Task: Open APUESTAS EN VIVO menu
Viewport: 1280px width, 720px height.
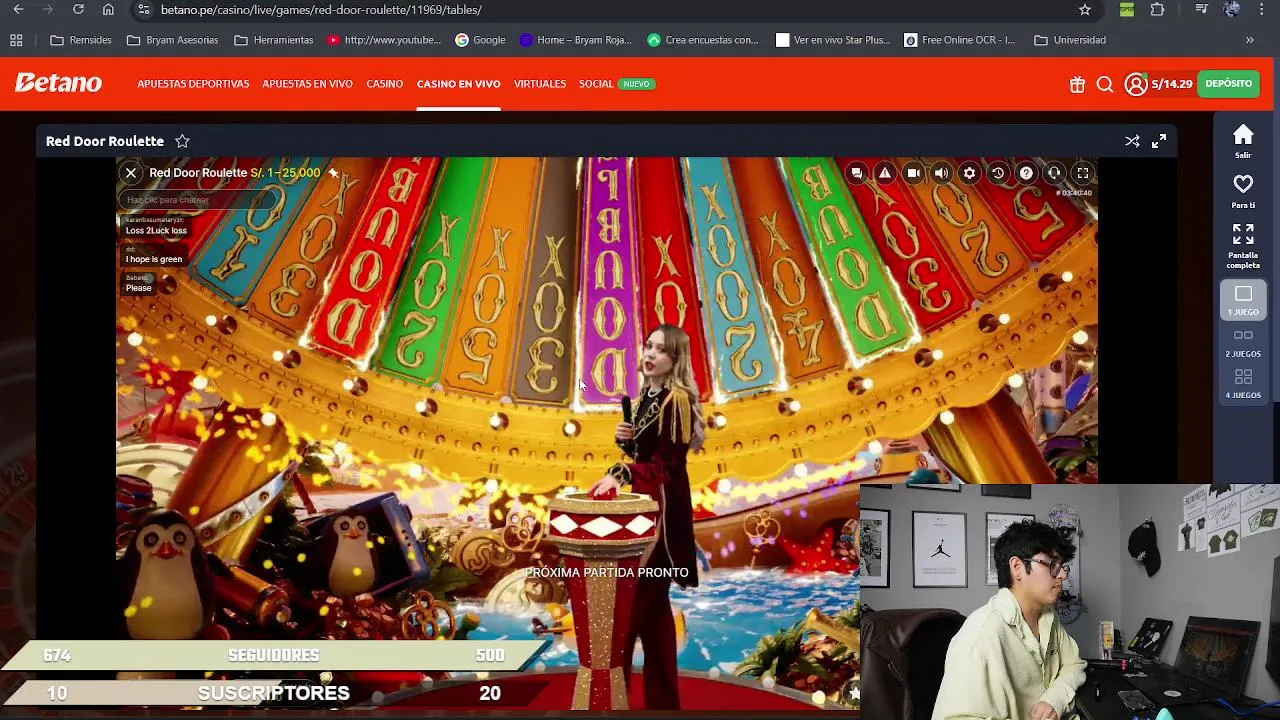Action: coord(307,84)
